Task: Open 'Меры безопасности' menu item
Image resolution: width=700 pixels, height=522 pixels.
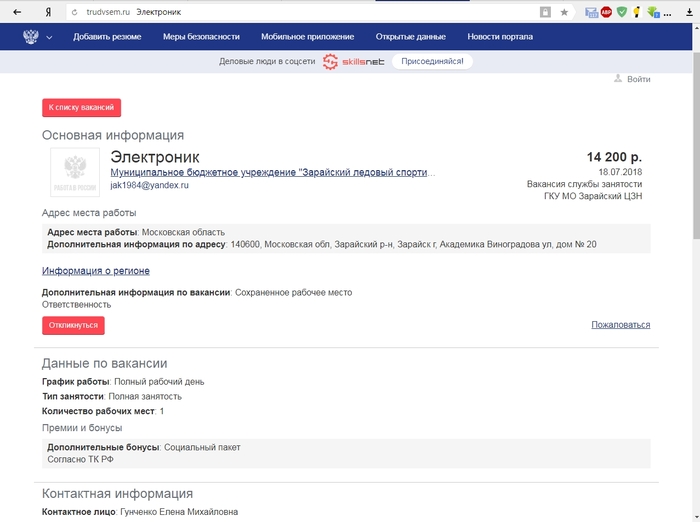Action: point(201,37)
